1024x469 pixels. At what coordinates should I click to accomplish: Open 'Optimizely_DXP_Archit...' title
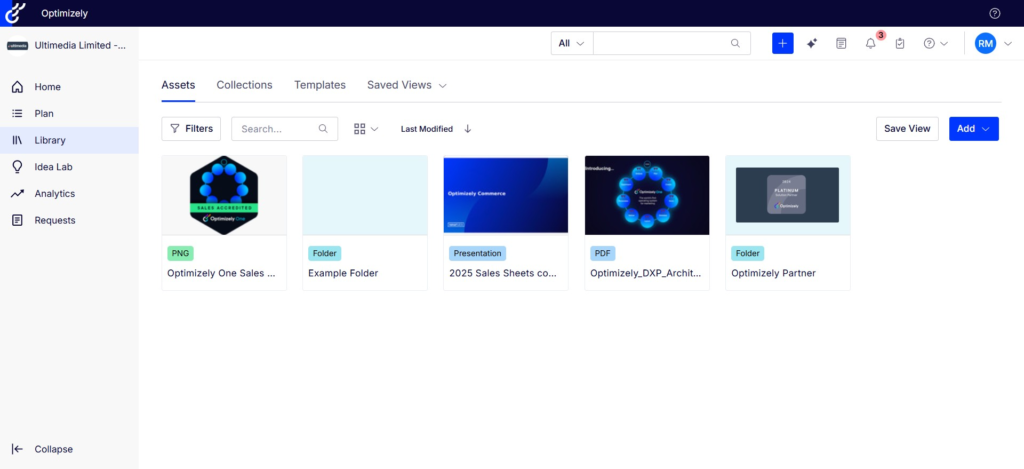647,273
